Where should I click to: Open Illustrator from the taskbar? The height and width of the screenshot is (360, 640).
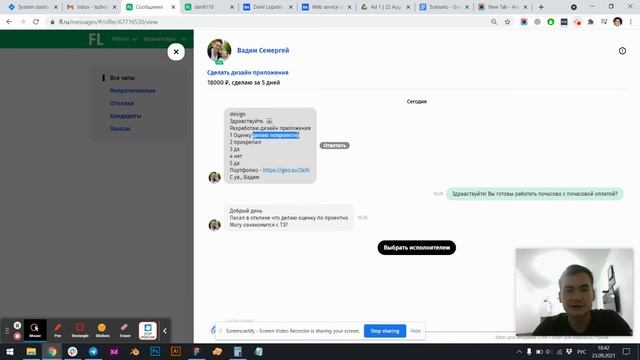176,351
